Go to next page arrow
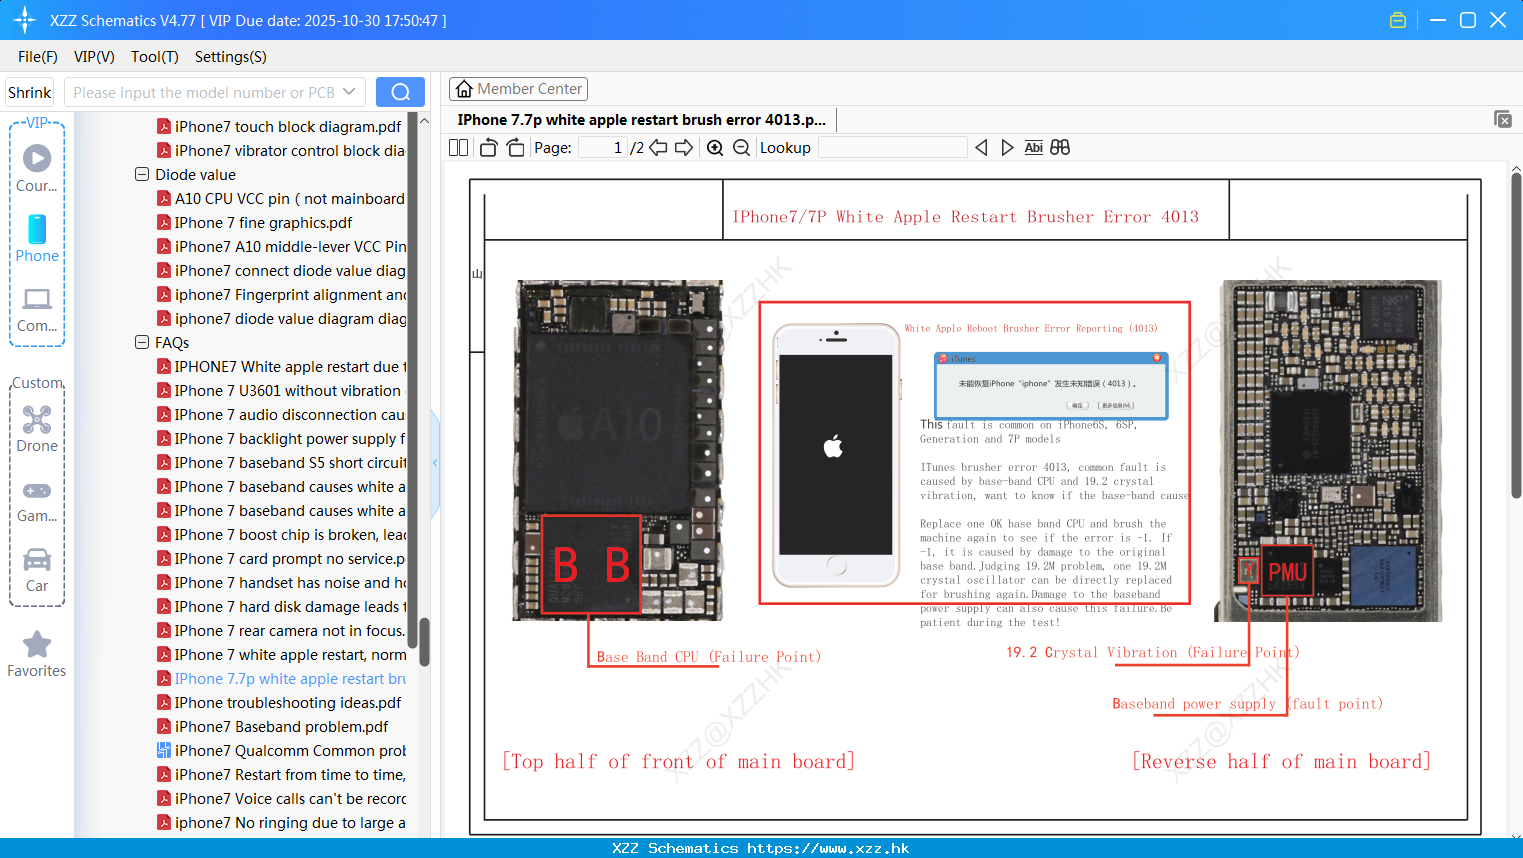1523x858 pixels. coord(684,148)
